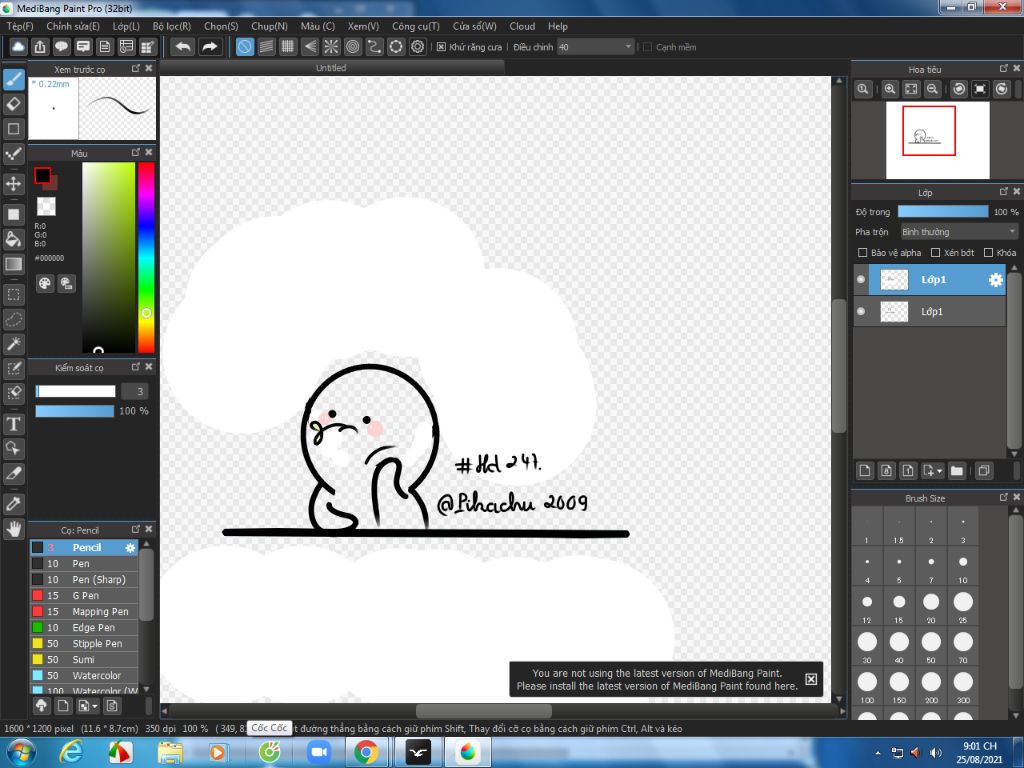This screenshot has width=1024, height=768.
Task: Open the Bộ lọc(R) menu
Action: coord(172,26)
